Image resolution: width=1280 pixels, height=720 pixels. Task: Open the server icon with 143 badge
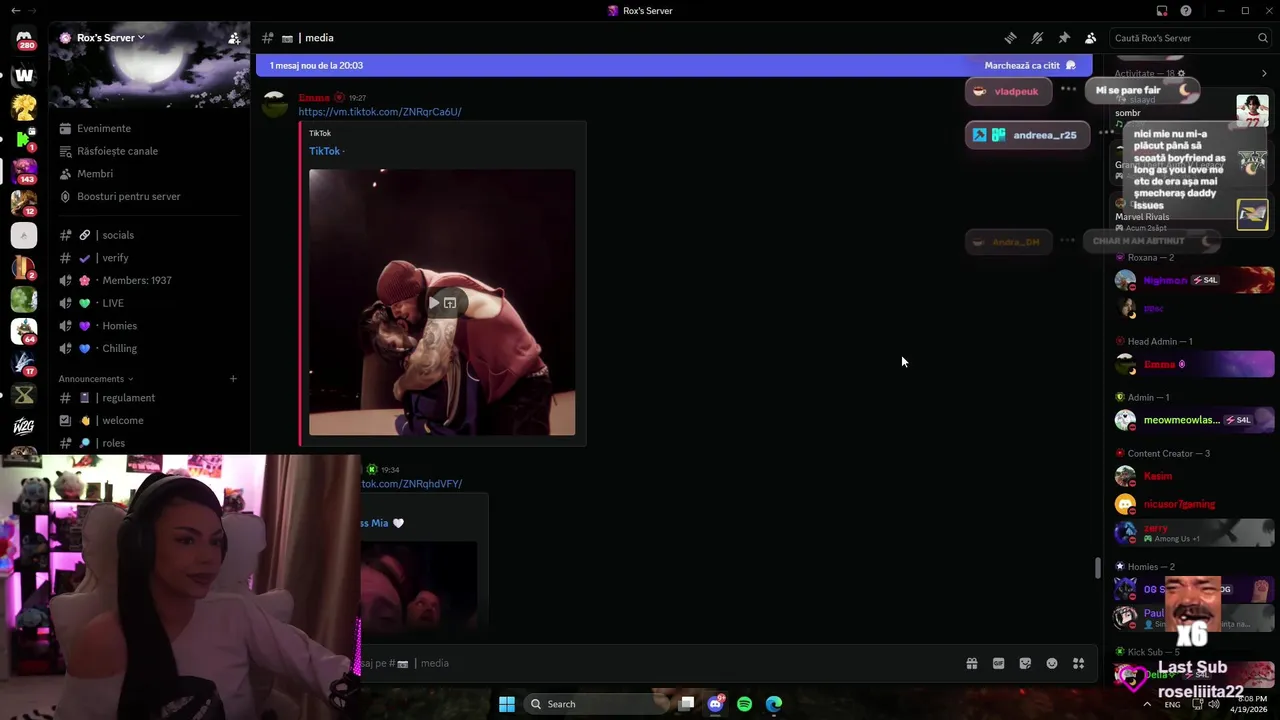click(24, 171)
